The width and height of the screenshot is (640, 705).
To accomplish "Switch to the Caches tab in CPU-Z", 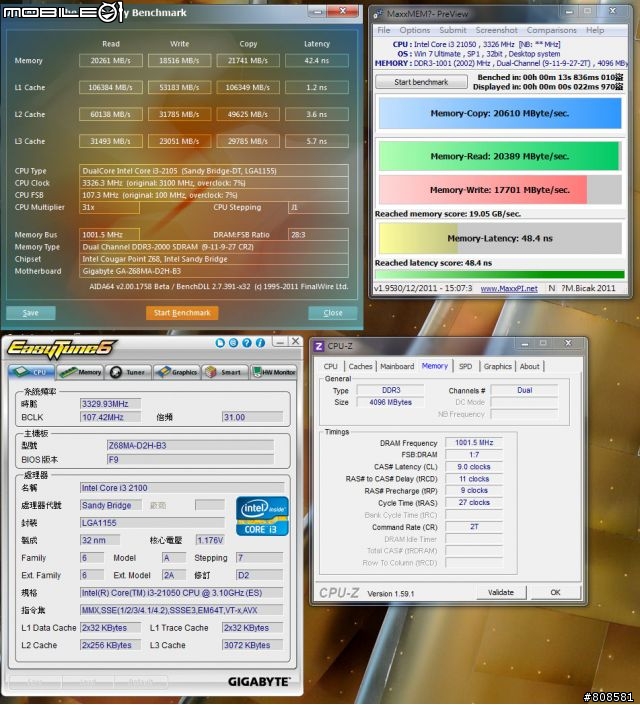I will click(360, 366).
